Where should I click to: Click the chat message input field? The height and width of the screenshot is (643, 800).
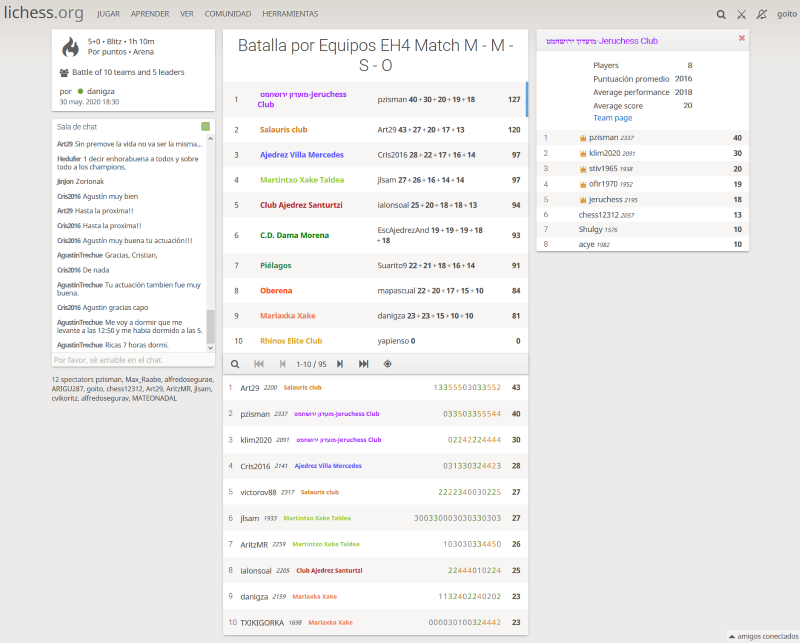point(128,359)
